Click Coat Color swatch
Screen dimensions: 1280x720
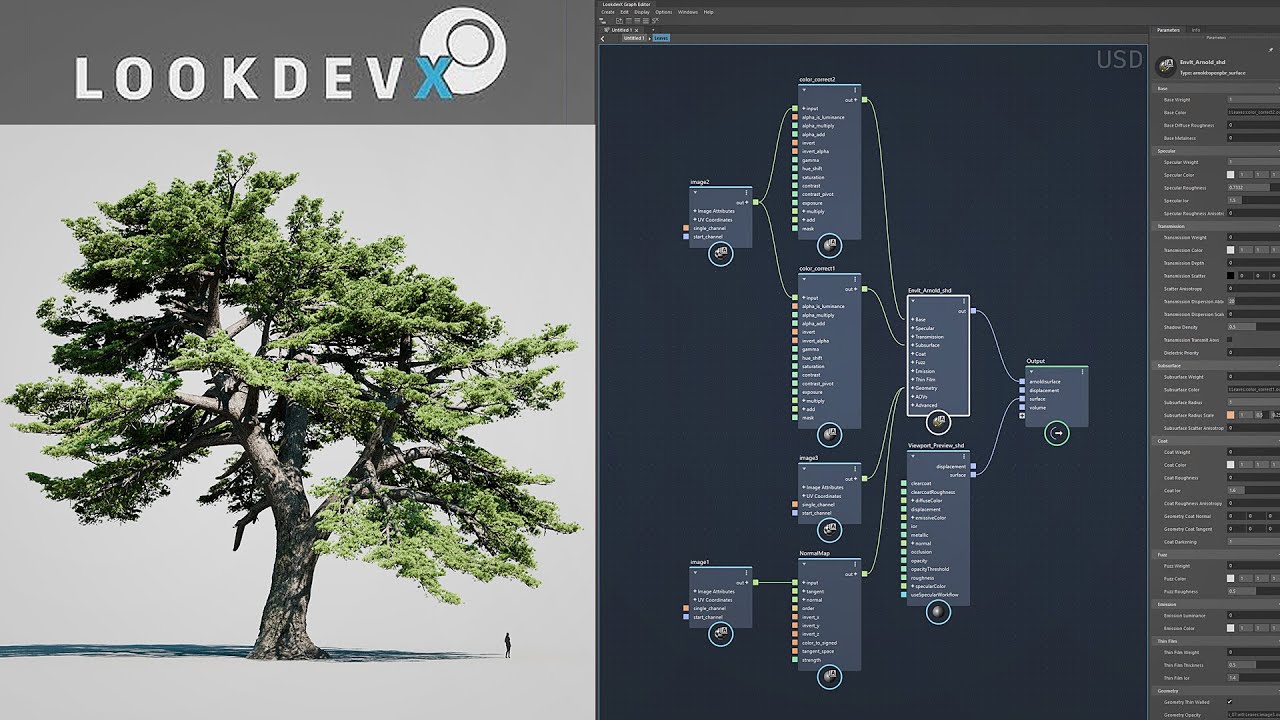pyautogui.click(x=1231, y=465)
